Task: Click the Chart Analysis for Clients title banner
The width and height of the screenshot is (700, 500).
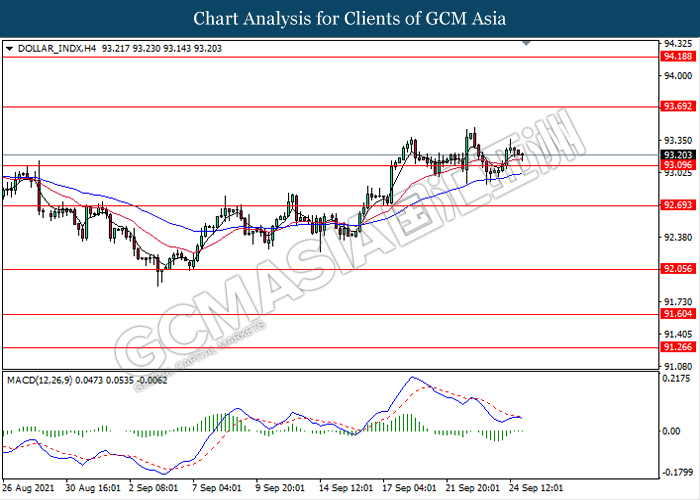Action: click(350, 18)
